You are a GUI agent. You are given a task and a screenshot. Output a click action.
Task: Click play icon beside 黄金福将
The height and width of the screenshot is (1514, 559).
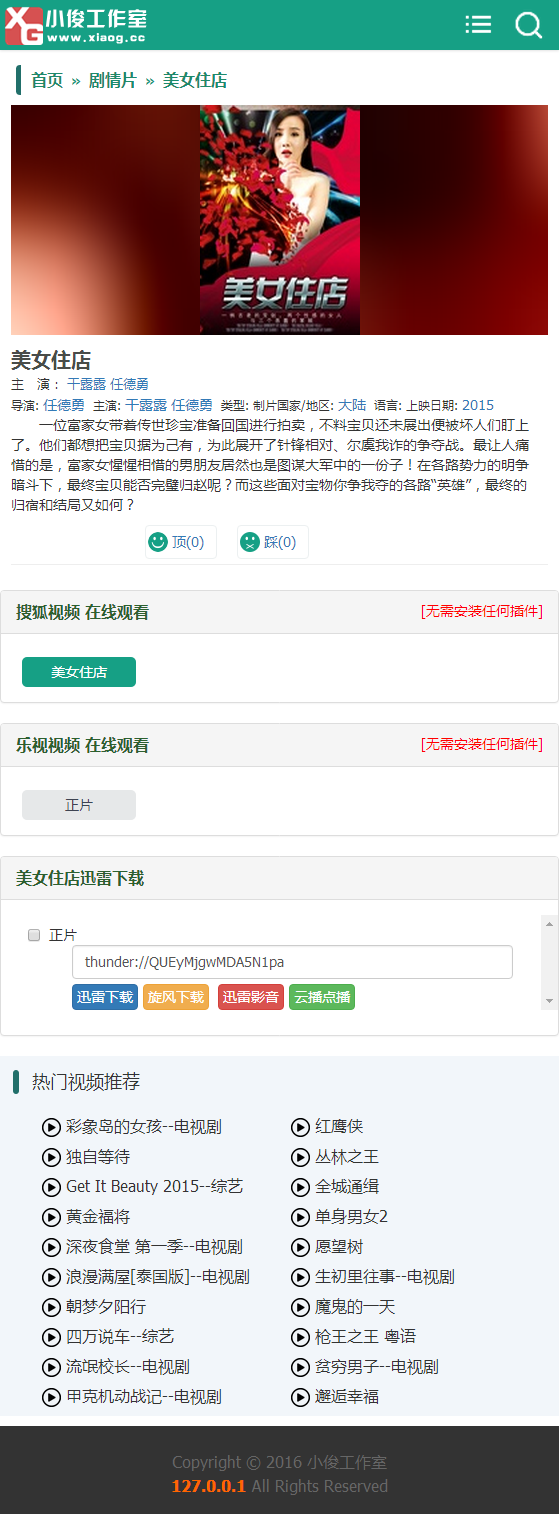point(51,1217)
